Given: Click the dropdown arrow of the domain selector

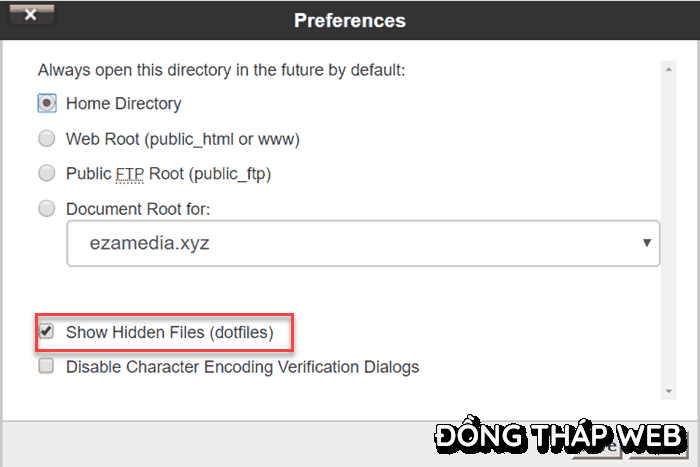Looking at the screenshot, I should 646,243.
